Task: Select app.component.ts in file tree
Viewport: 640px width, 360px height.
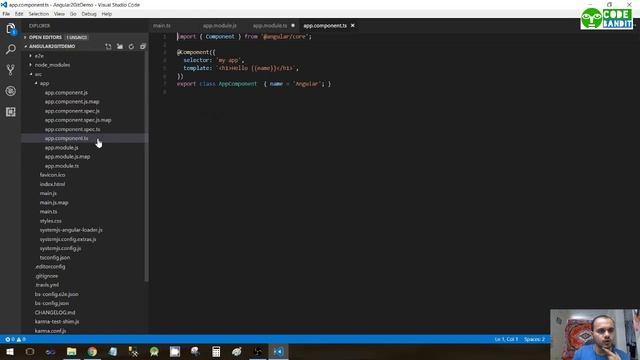Action: pos(67,138)
